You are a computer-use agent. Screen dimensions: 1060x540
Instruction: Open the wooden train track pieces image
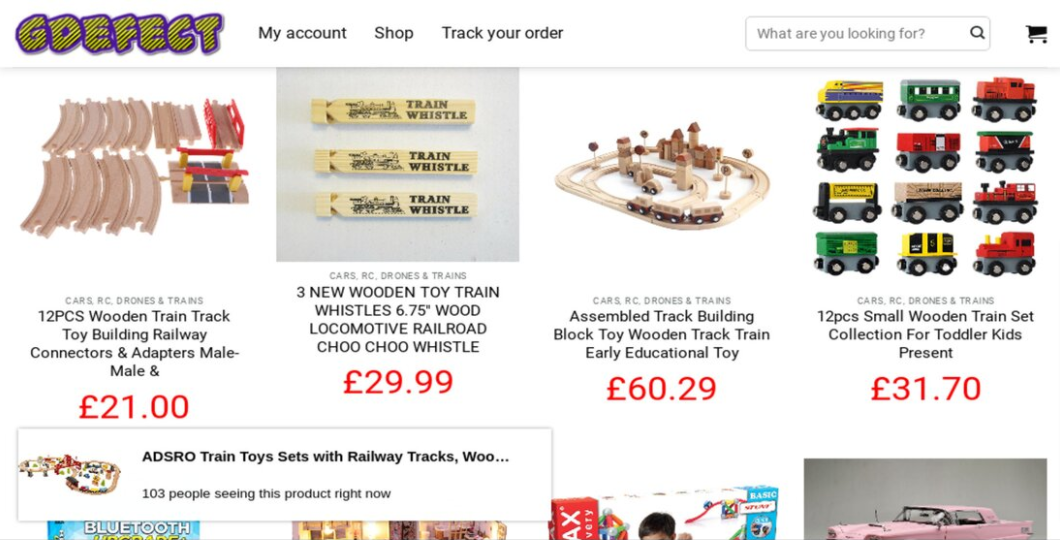click(134, 165)
